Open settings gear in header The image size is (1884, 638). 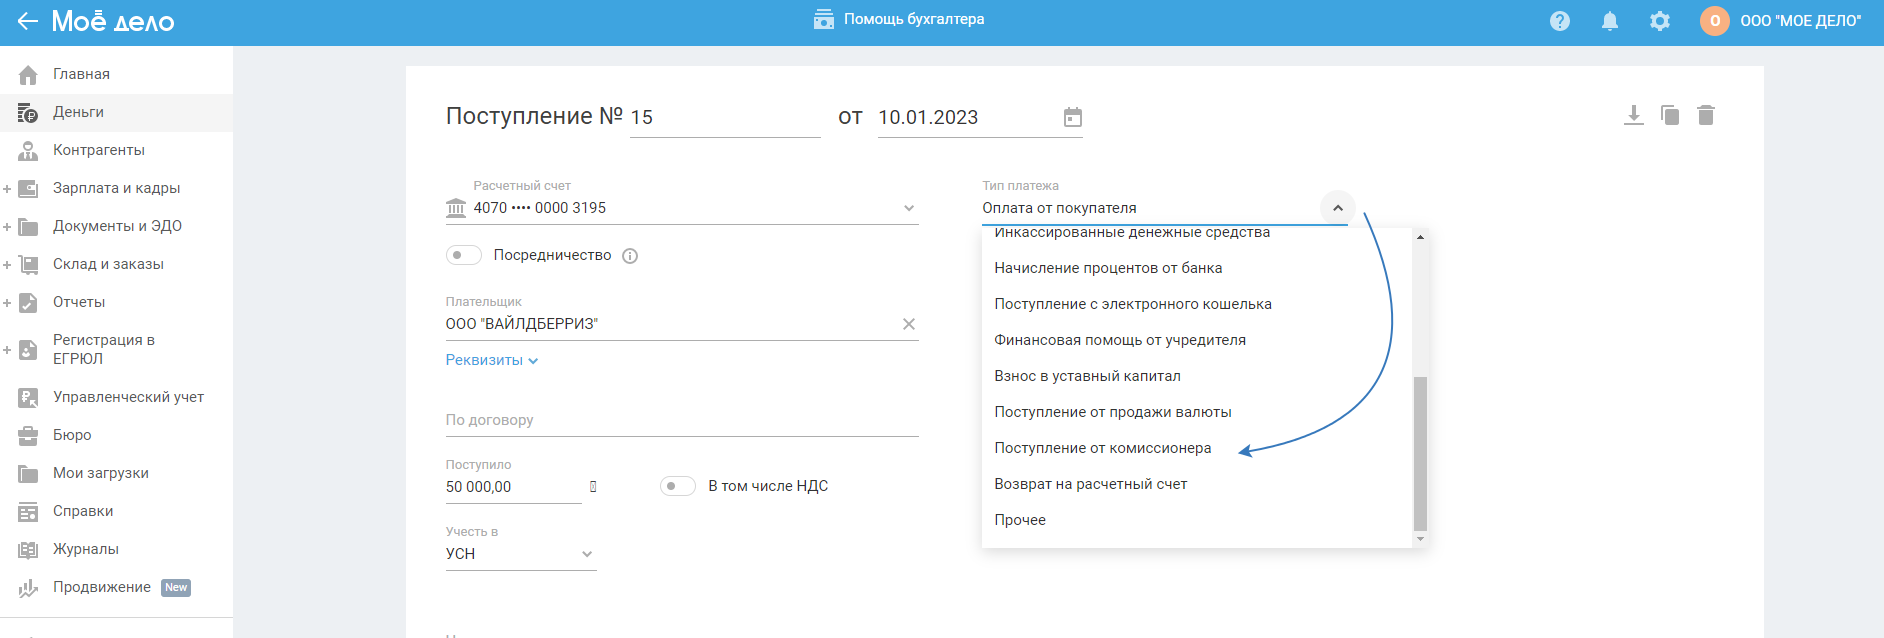(1660, 21)
